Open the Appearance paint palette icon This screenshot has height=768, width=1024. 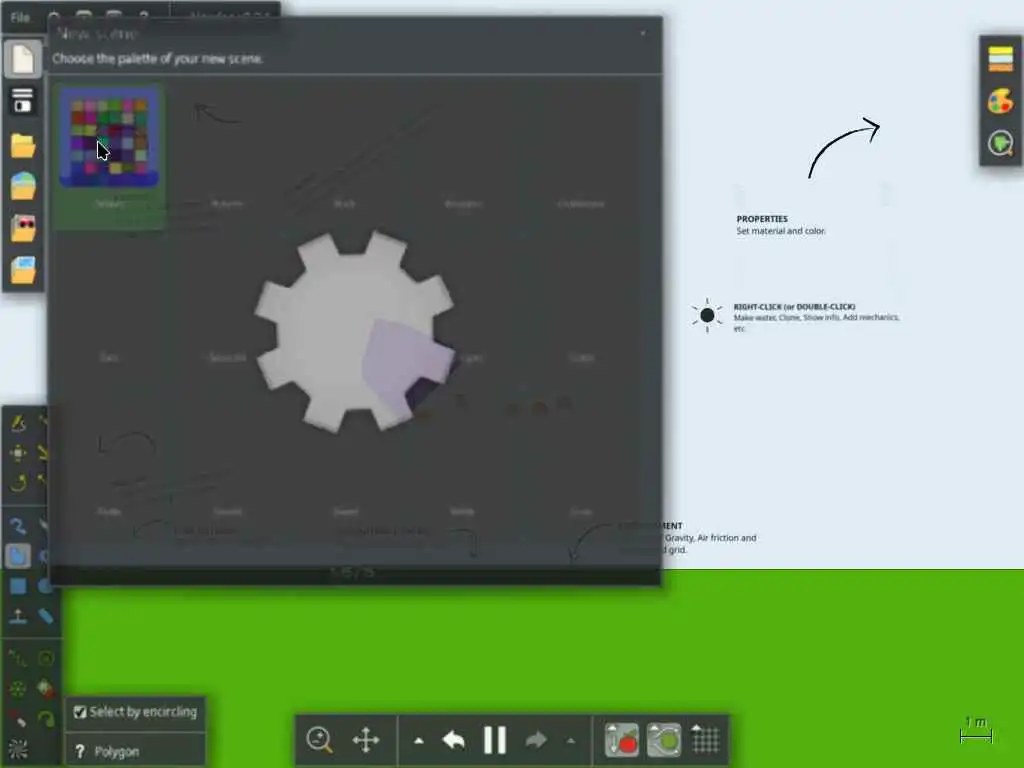point(1000,101)
